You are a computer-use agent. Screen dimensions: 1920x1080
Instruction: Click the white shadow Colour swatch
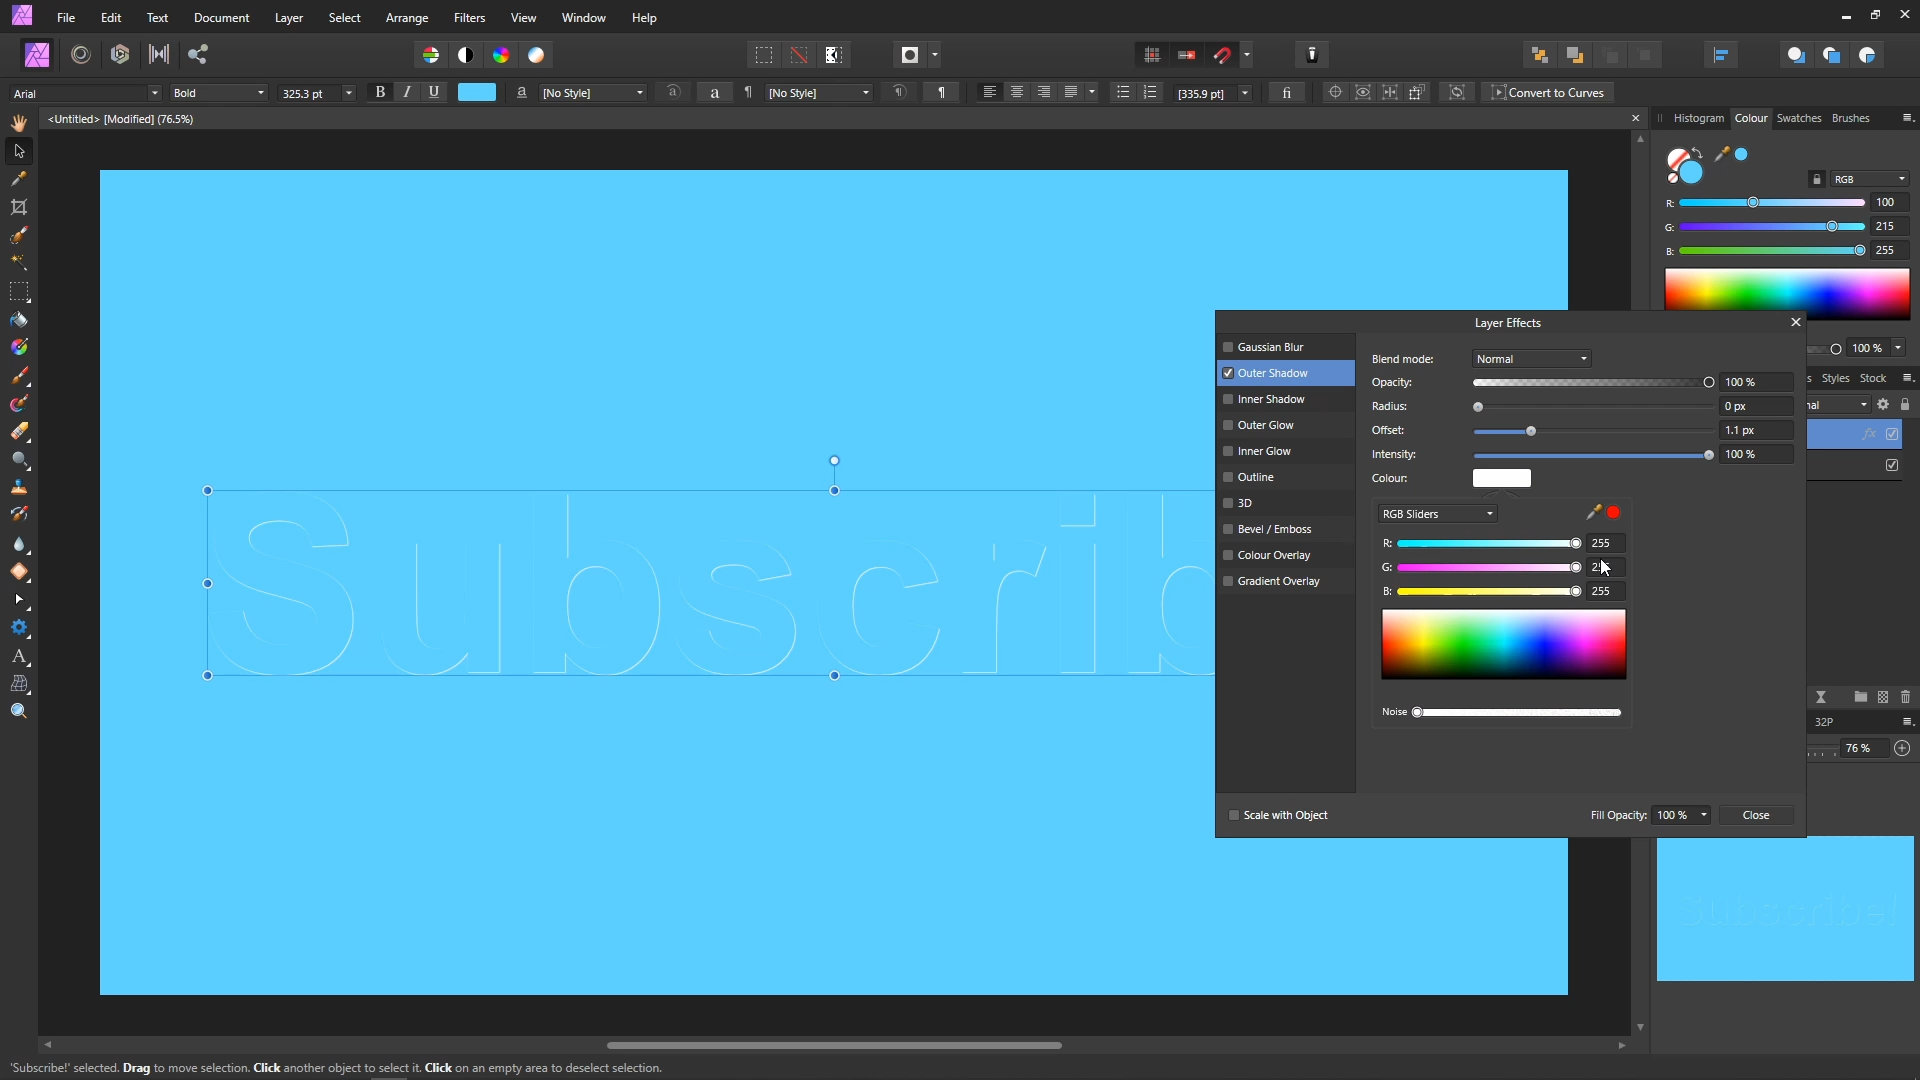(1501, 478)
